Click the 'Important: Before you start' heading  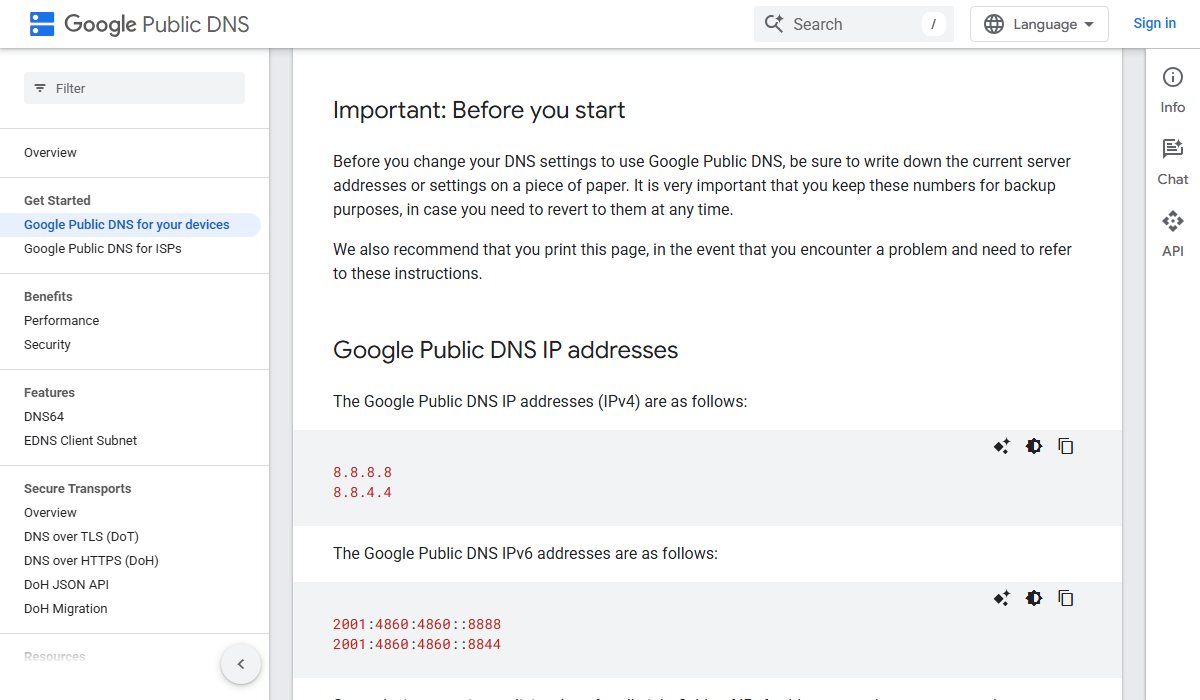coord(479,110)
